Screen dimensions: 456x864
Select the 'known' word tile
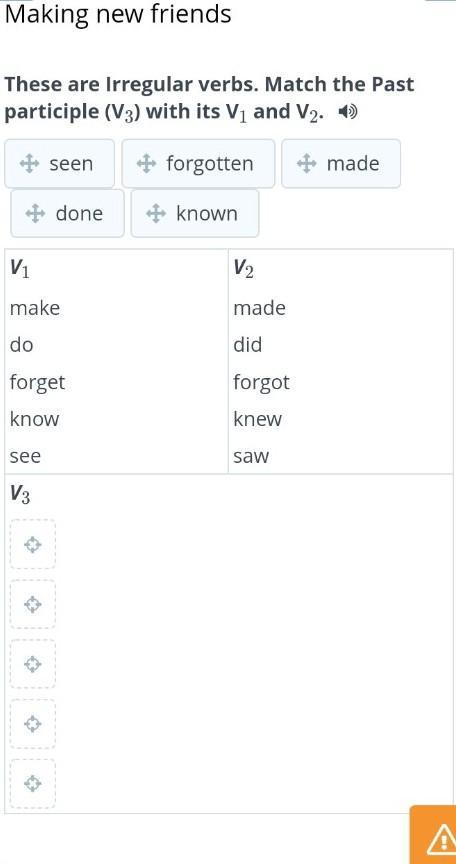(195, 213)
